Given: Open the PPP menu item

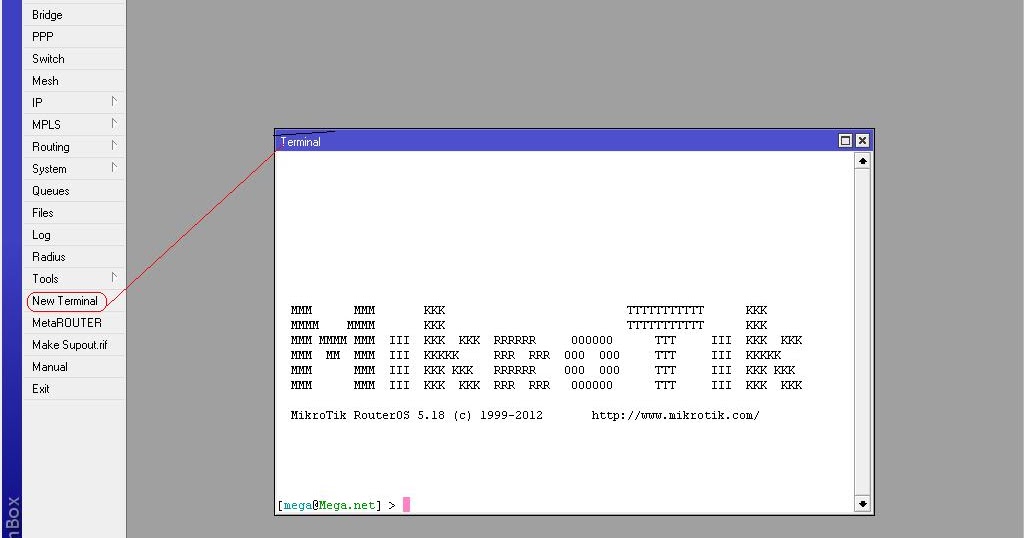Looking at the screenshot, I should [73, 37].
